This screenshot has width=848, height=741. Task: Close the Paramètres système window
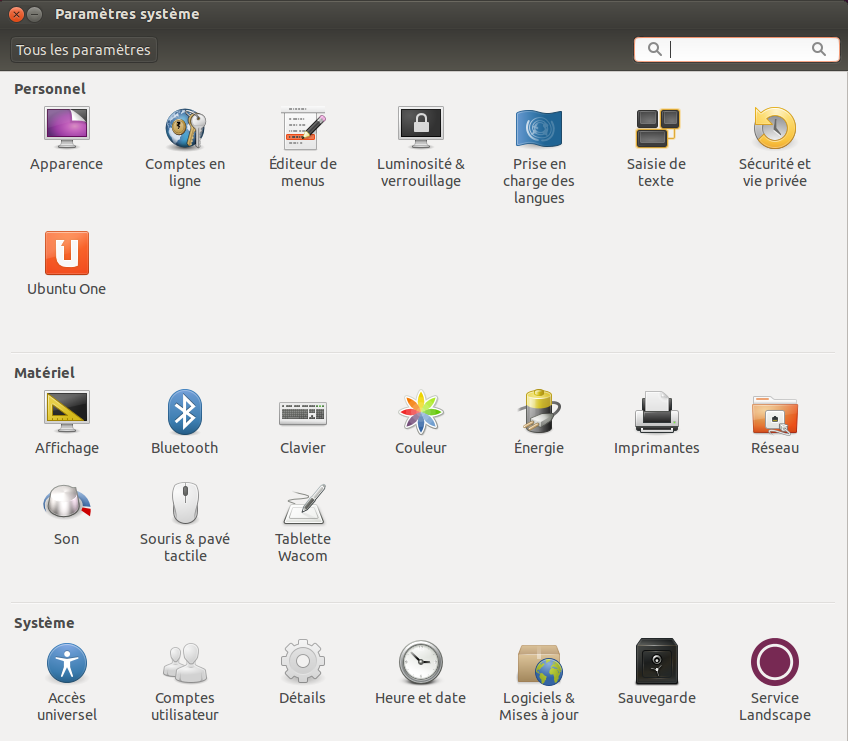(x=17, y=14)
